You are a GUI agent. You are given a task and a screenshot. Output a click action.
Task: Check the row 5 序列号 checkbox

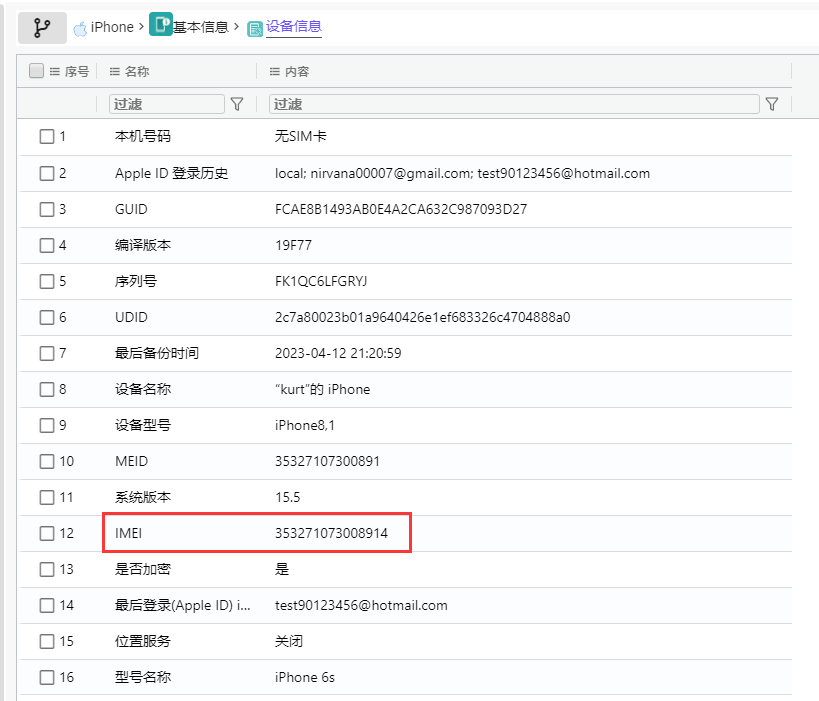point(47,282)
